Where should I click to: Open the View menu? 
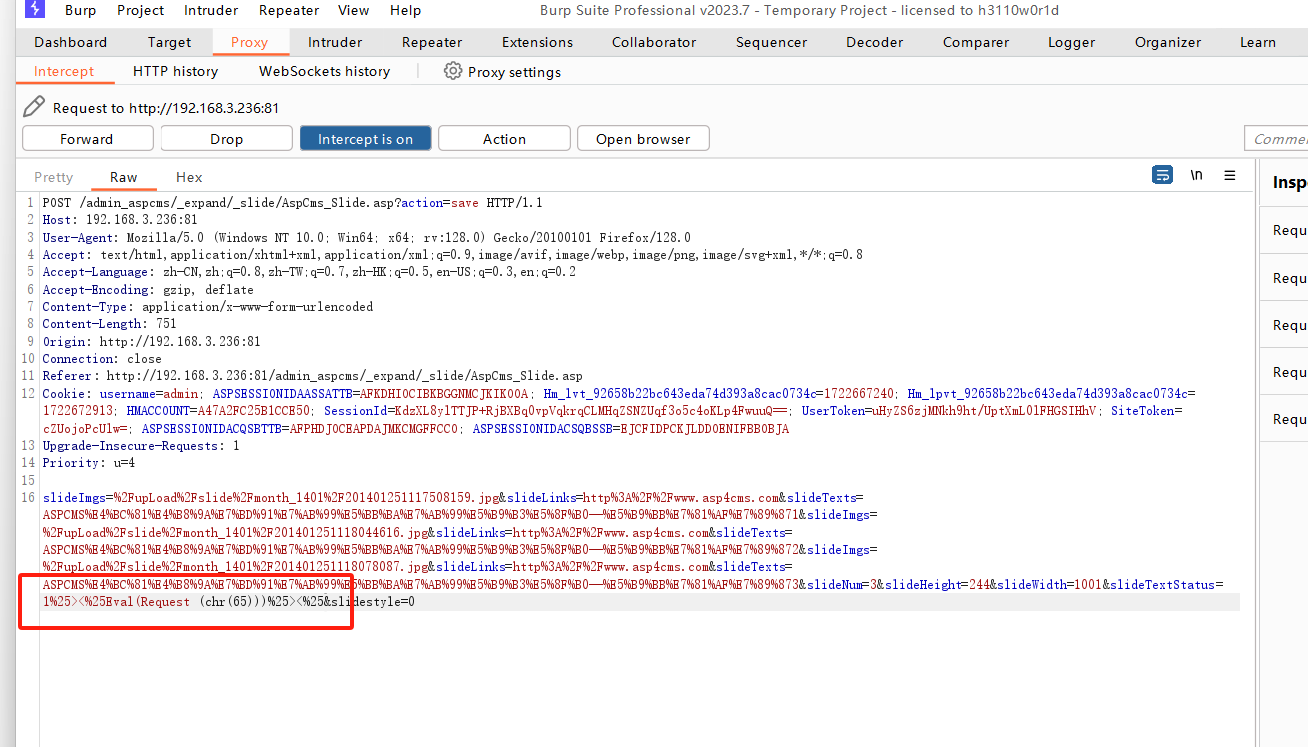click(x=354, y=10)
